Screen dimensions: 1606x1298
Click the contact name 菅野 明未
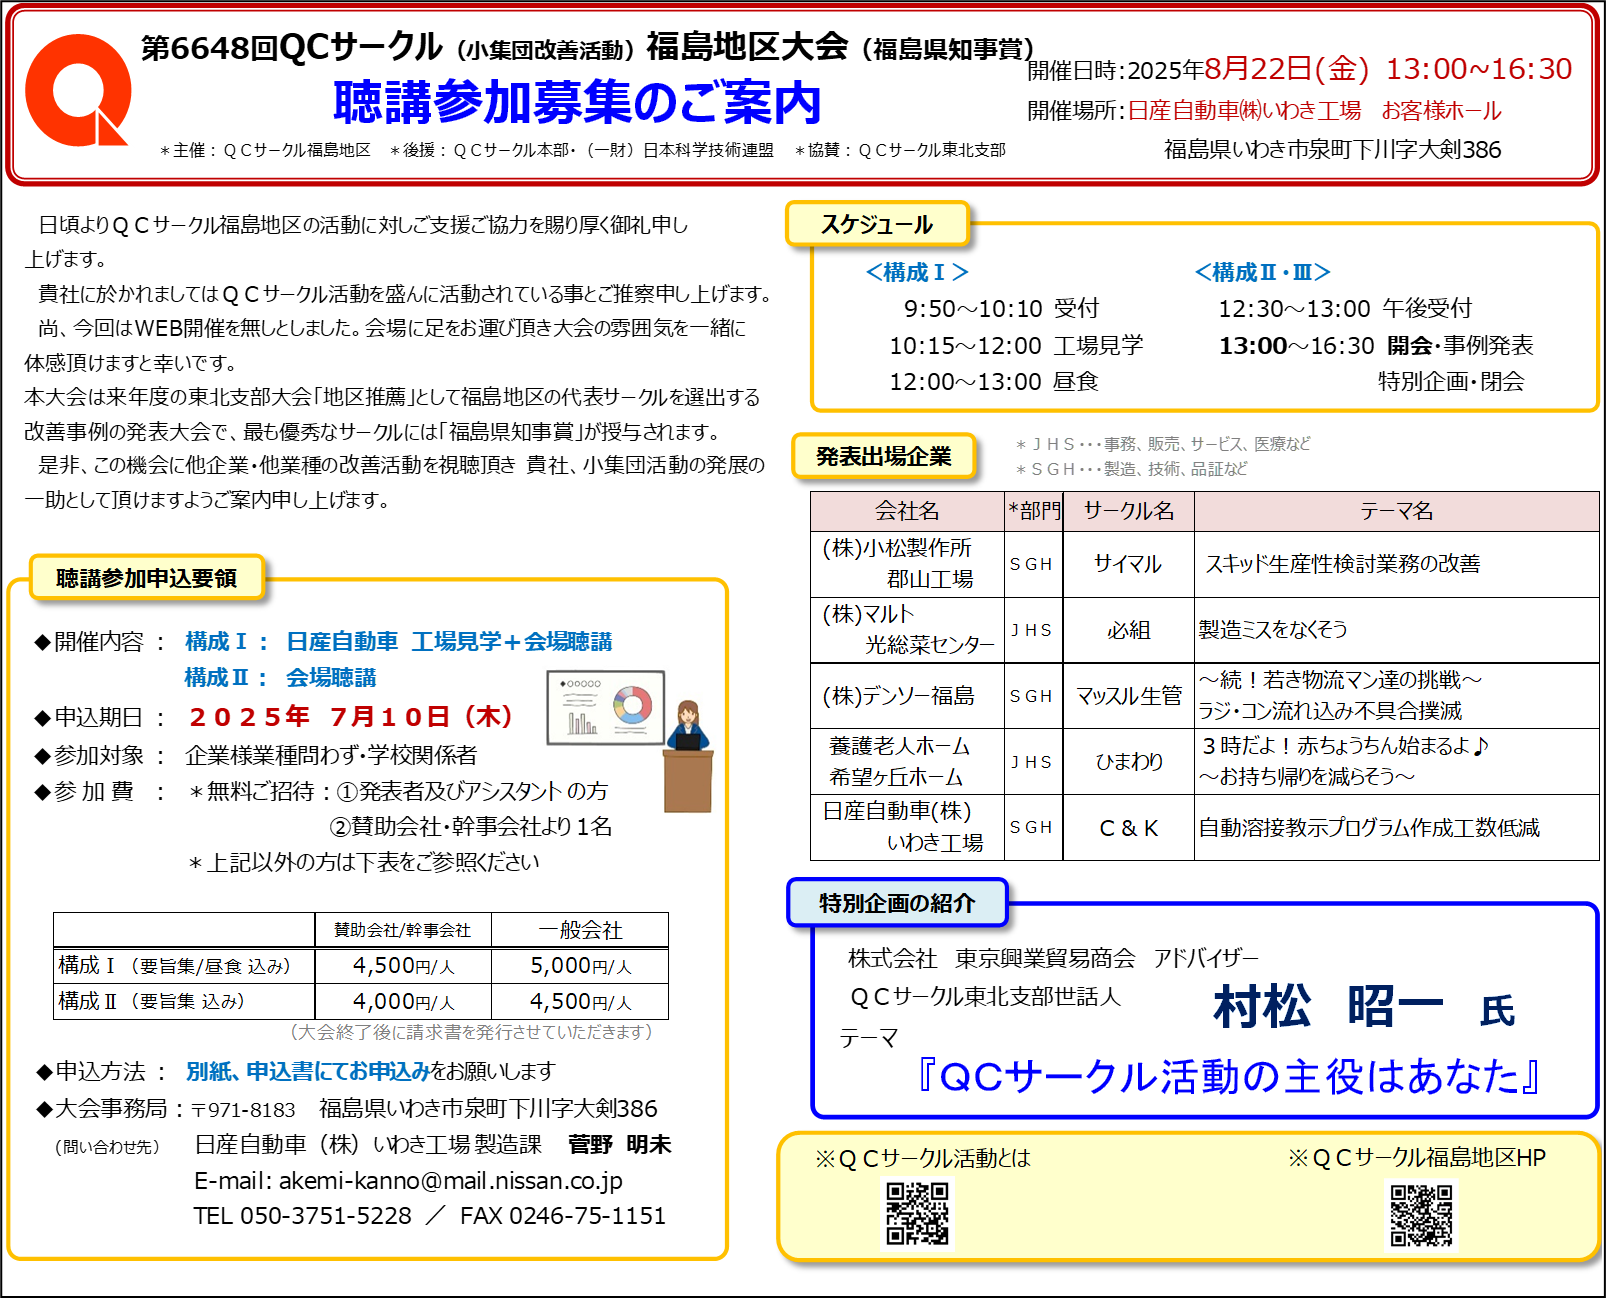point(619,1144)
